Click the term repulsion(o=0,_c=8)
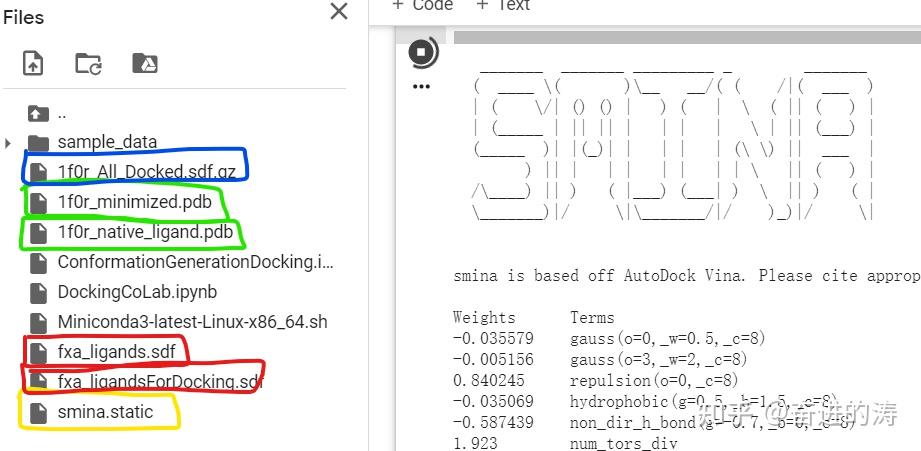Image resolution: width=921 pixels, height=451 pixels. 654,381
